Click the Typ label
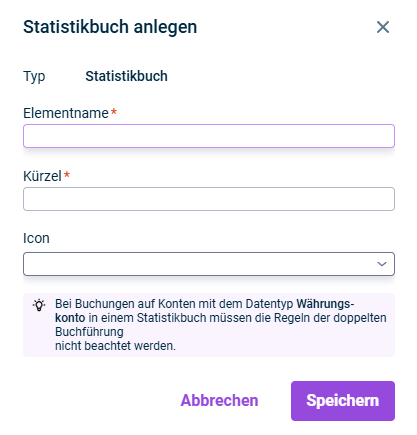Screen dimensions: 417x435 (x=34, y=77)
